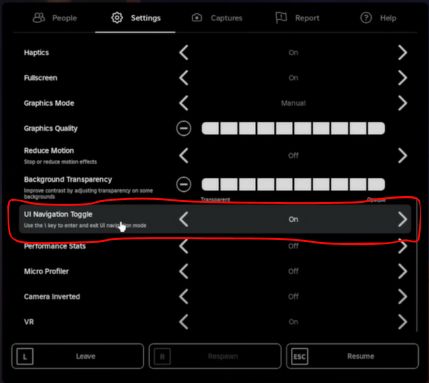429x383 pixels.
Task: Open the Help tab
Action: tap(378, 18)
